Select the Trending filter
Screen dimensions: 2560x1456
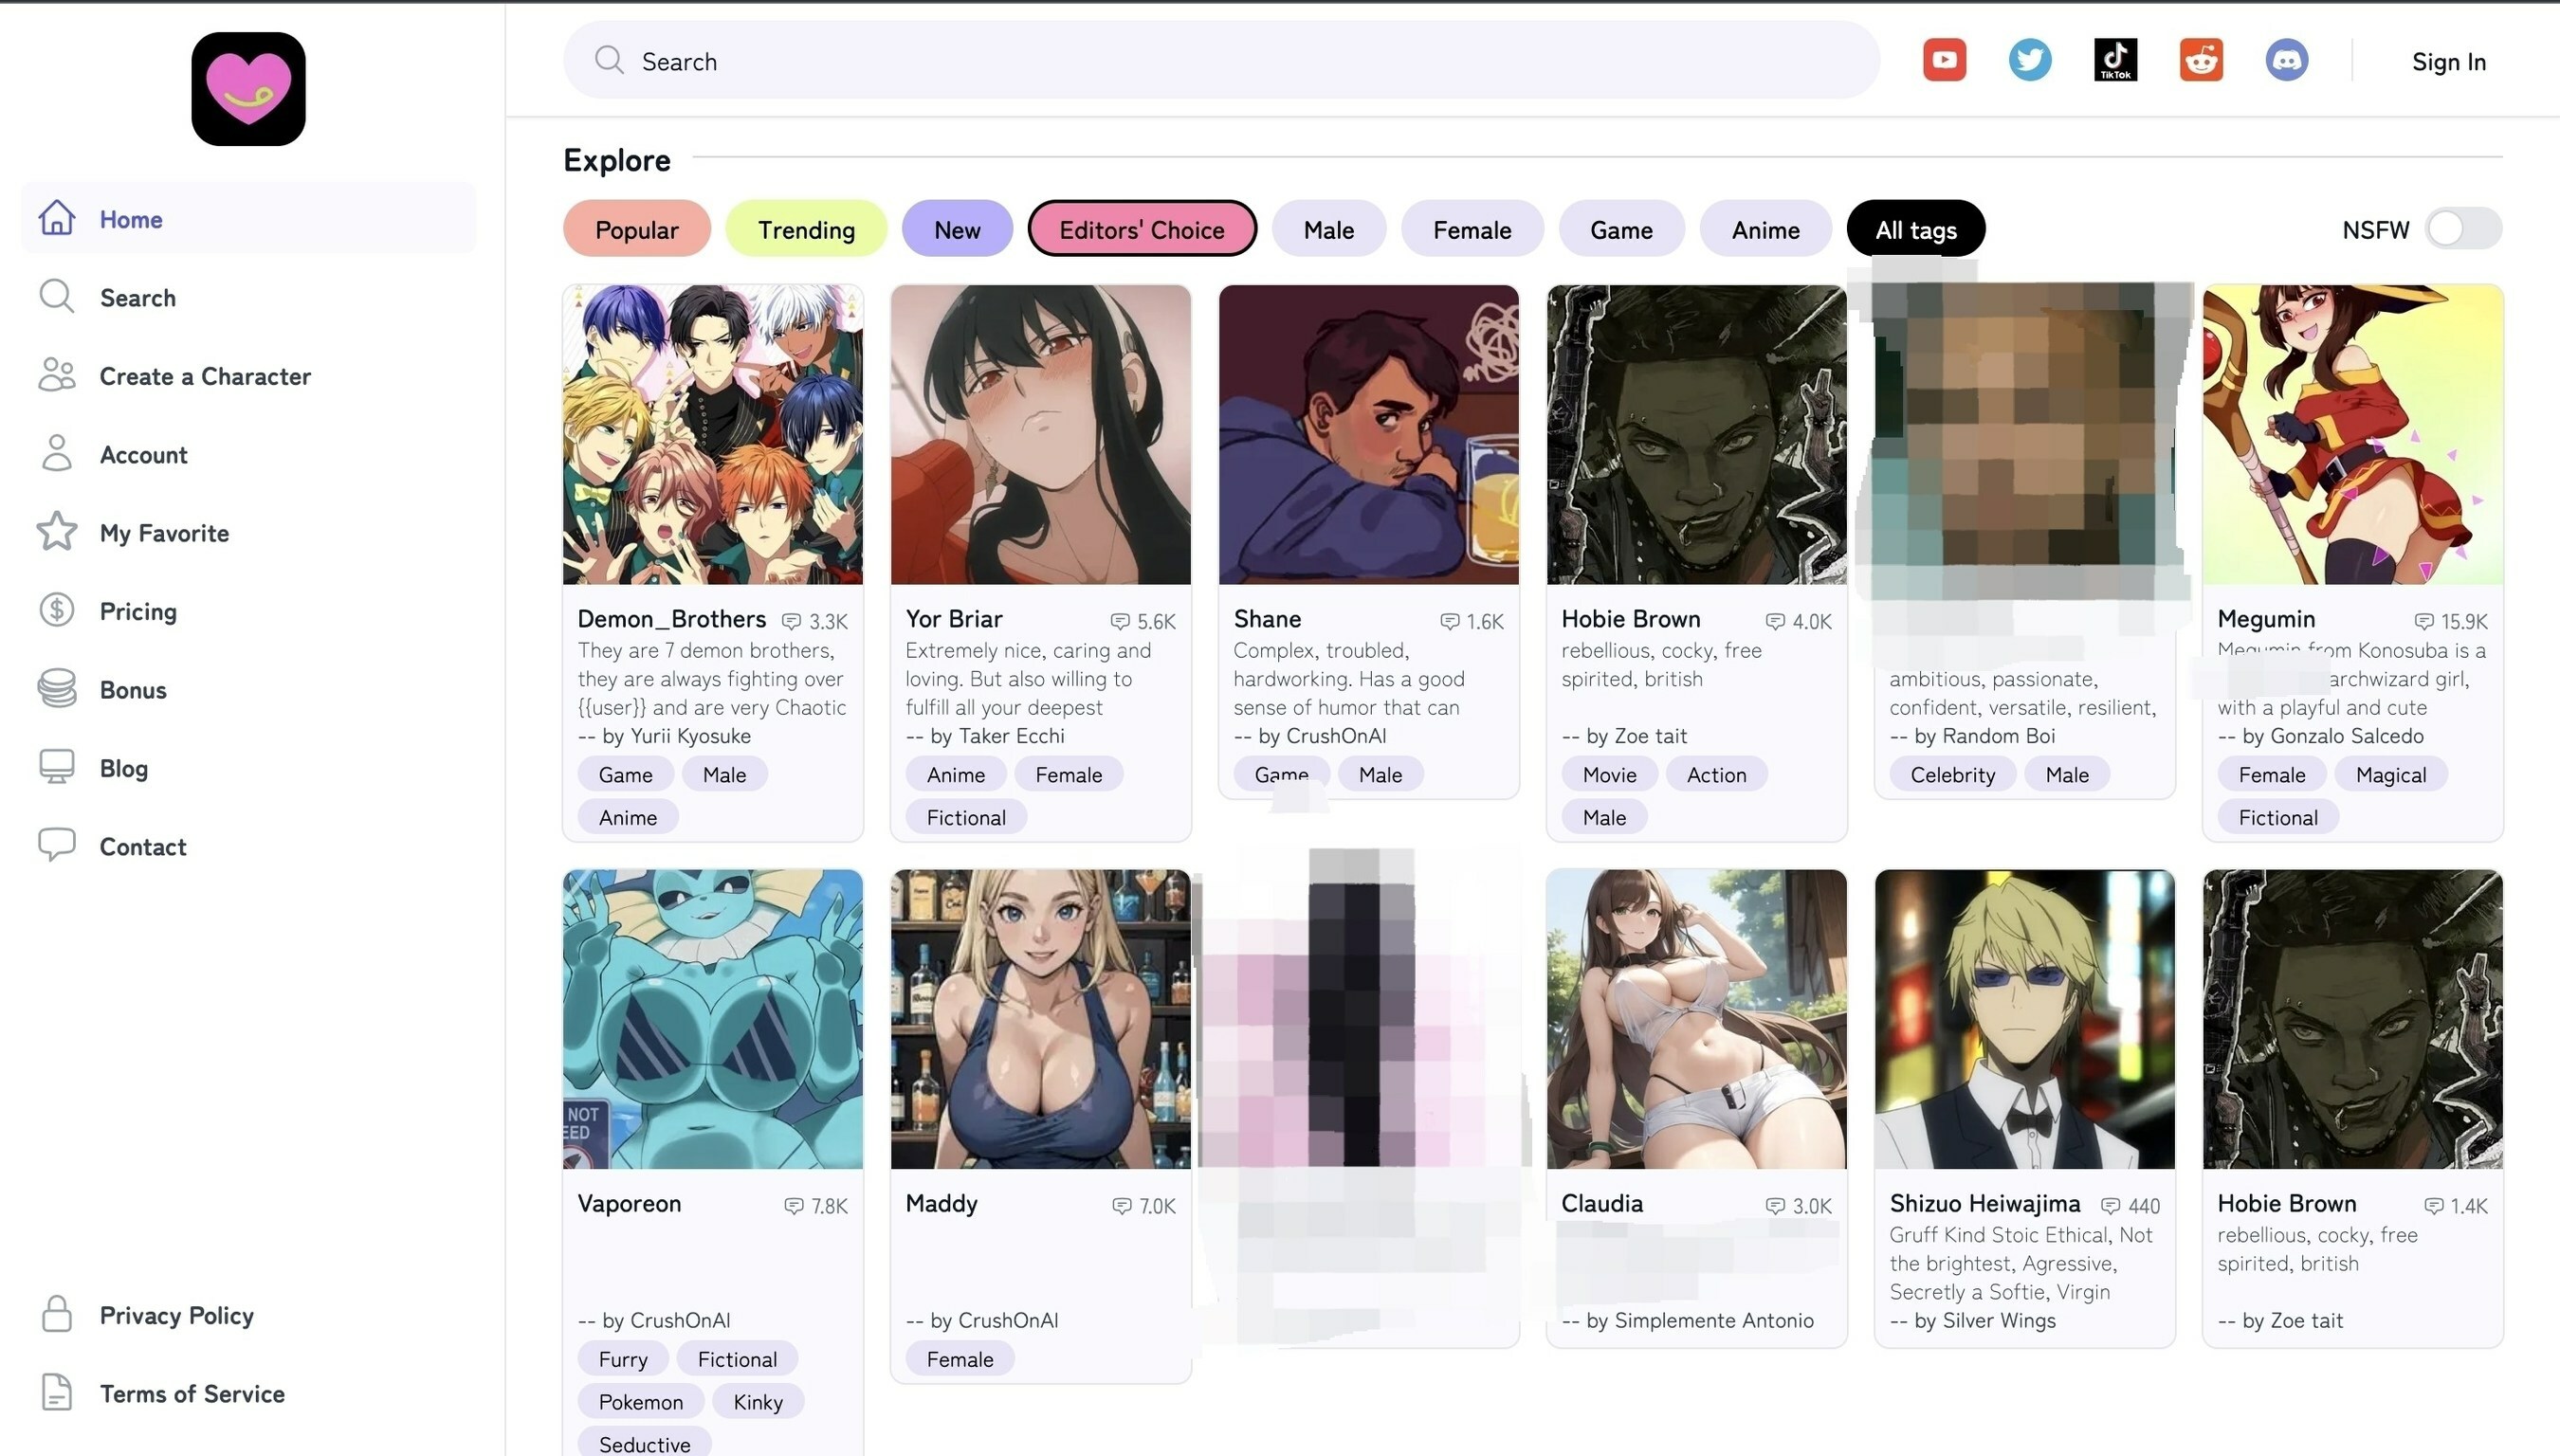click(806, 229)
